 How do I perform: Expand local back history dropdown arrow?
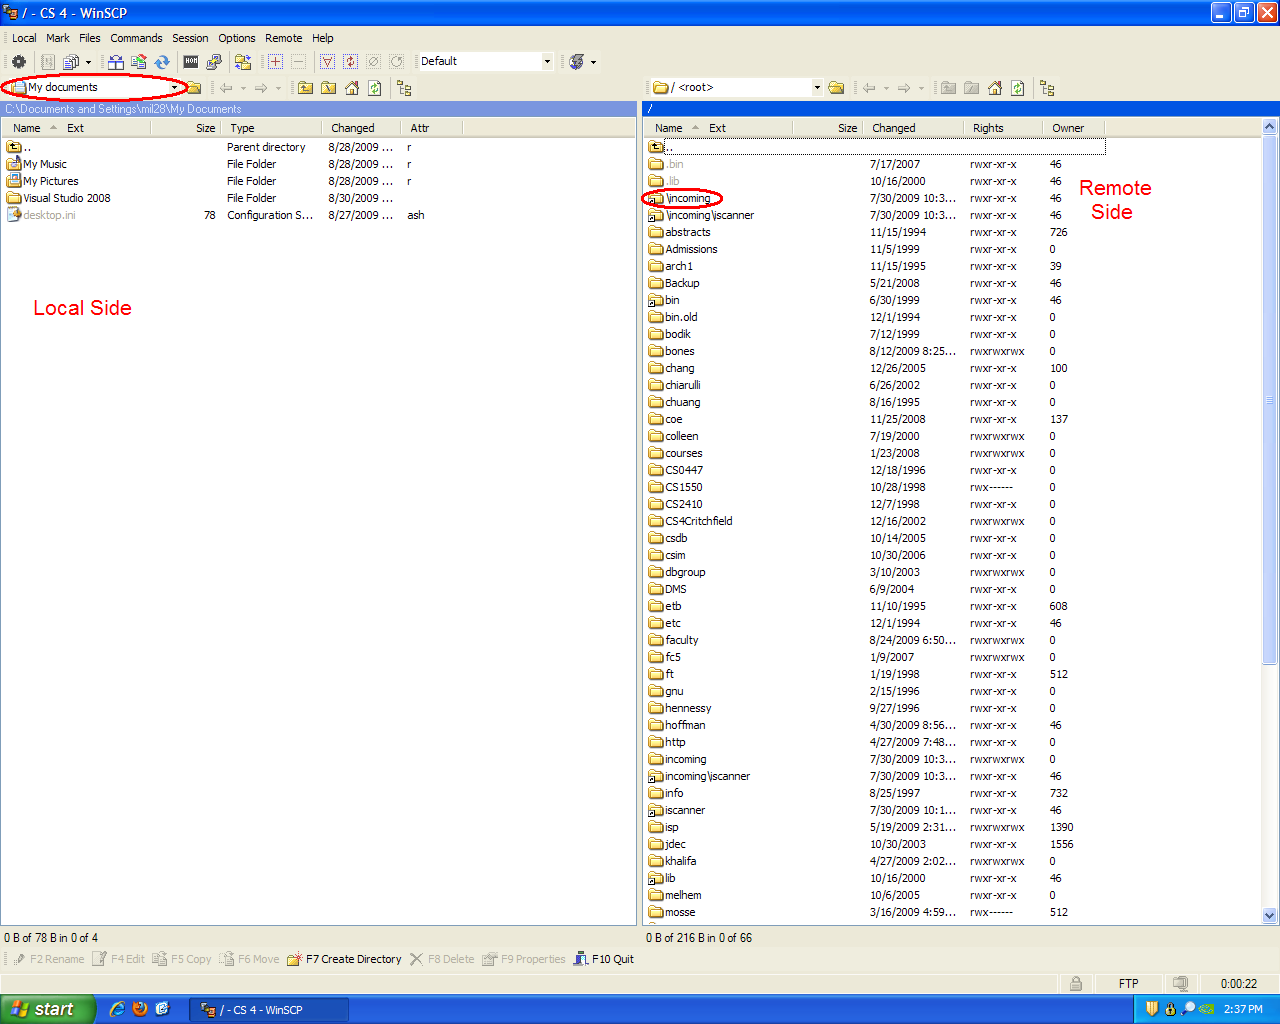(243, 88)
